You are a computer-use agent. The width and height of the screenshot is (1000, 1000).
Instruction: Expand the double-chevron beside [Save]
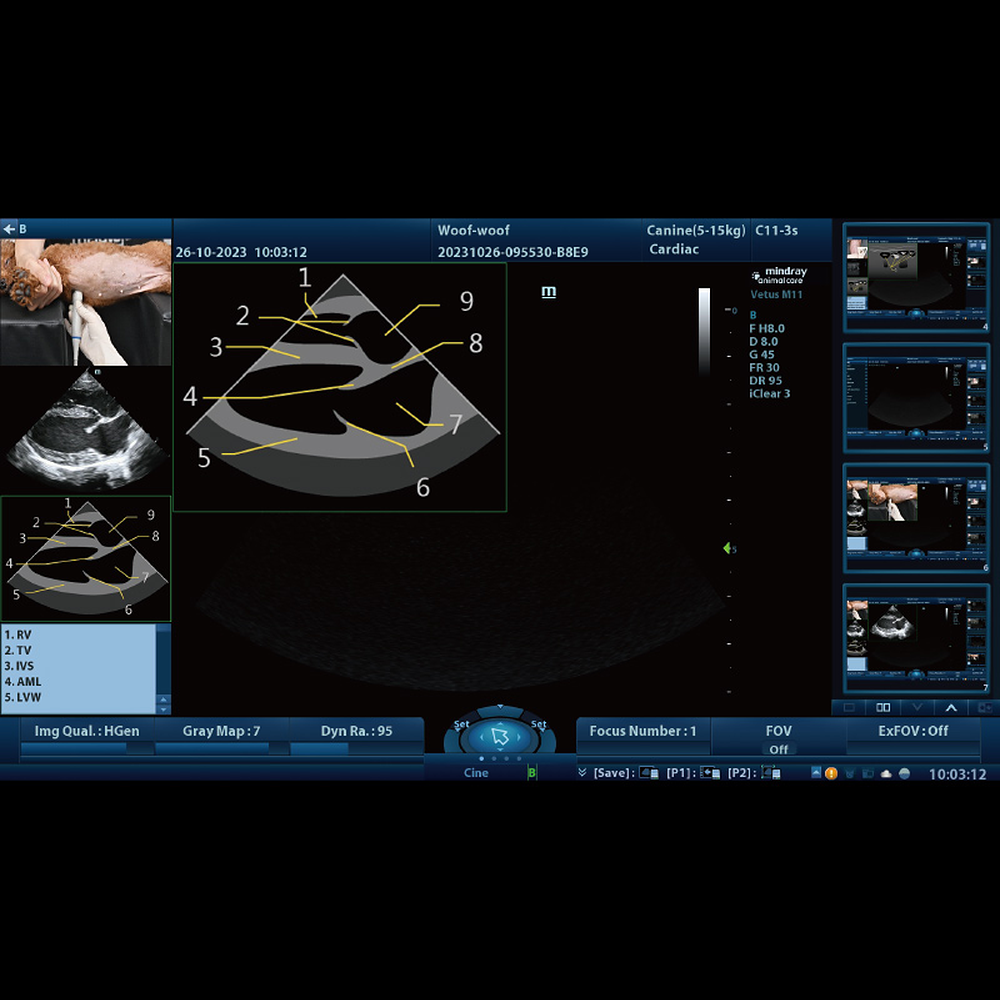tap(582, 772)
